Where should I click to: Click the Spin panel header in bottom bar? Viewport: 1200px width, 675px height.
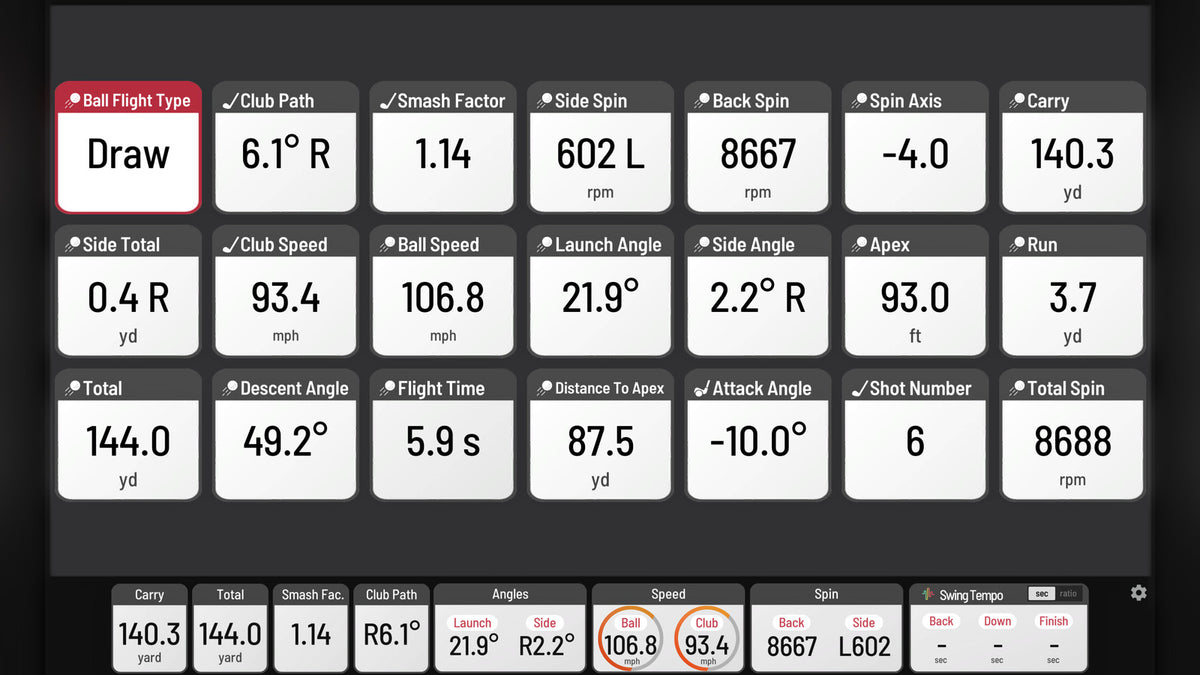(826, 594)
